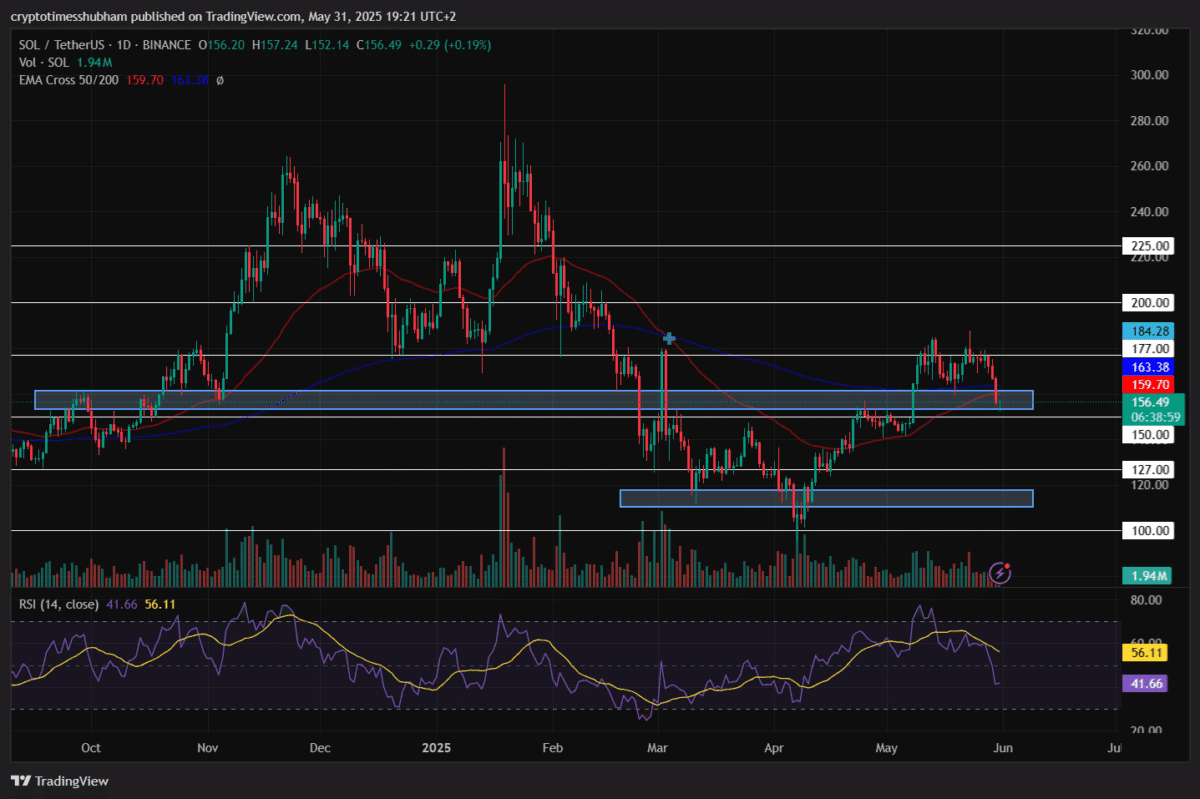Select the lower blue support zone rectangle
1200x799 pixels.
[x=825, y=498]
